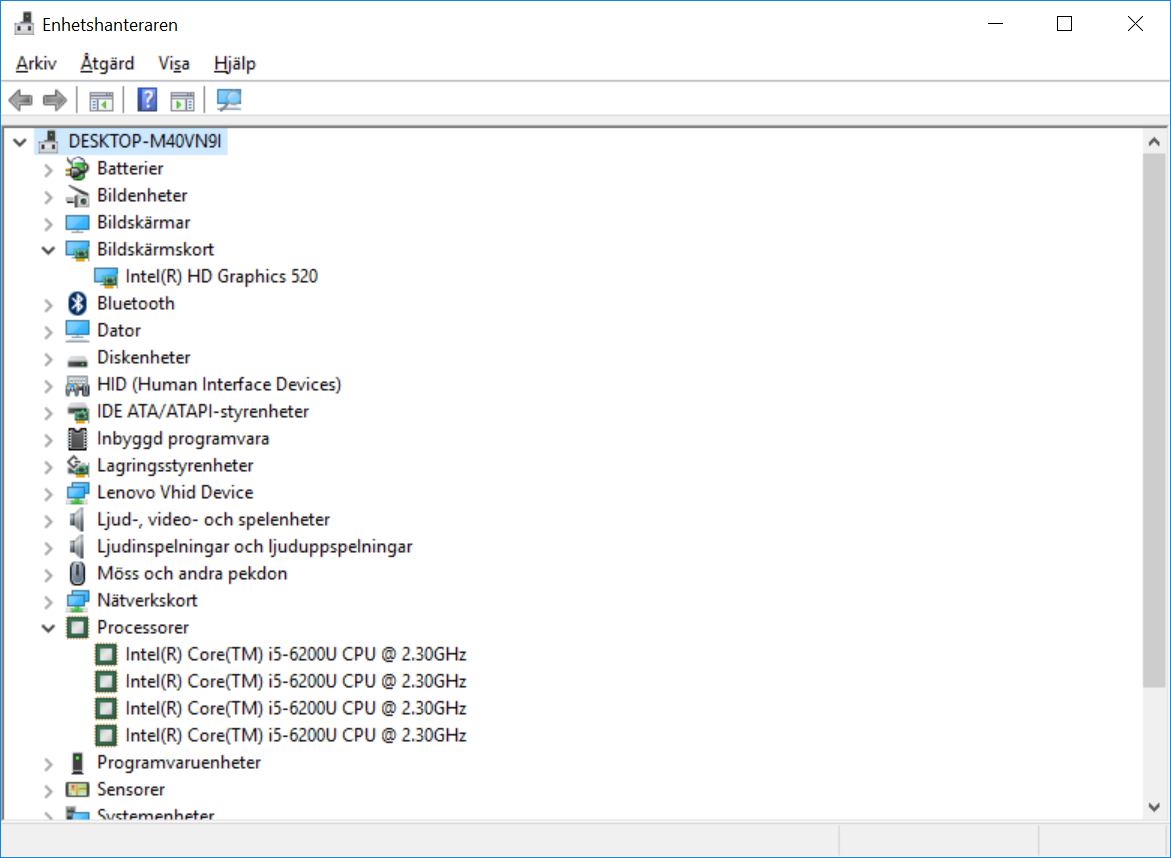Toggle the console tree pane icon
Image resolution: width=1171 pixels, height=858 pixels.
pyautogui.click(x=101, y=99)
